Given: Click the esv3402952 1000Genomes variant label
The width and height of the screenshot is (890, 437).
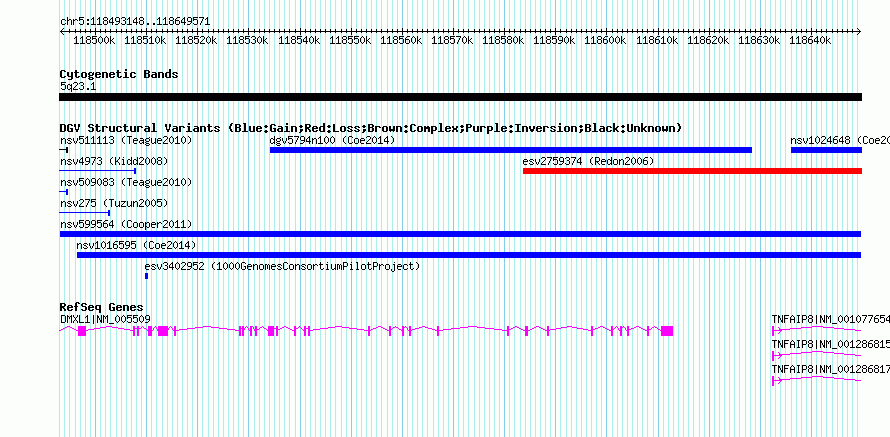Looking at the screenshot, I should tap(282, 267).
